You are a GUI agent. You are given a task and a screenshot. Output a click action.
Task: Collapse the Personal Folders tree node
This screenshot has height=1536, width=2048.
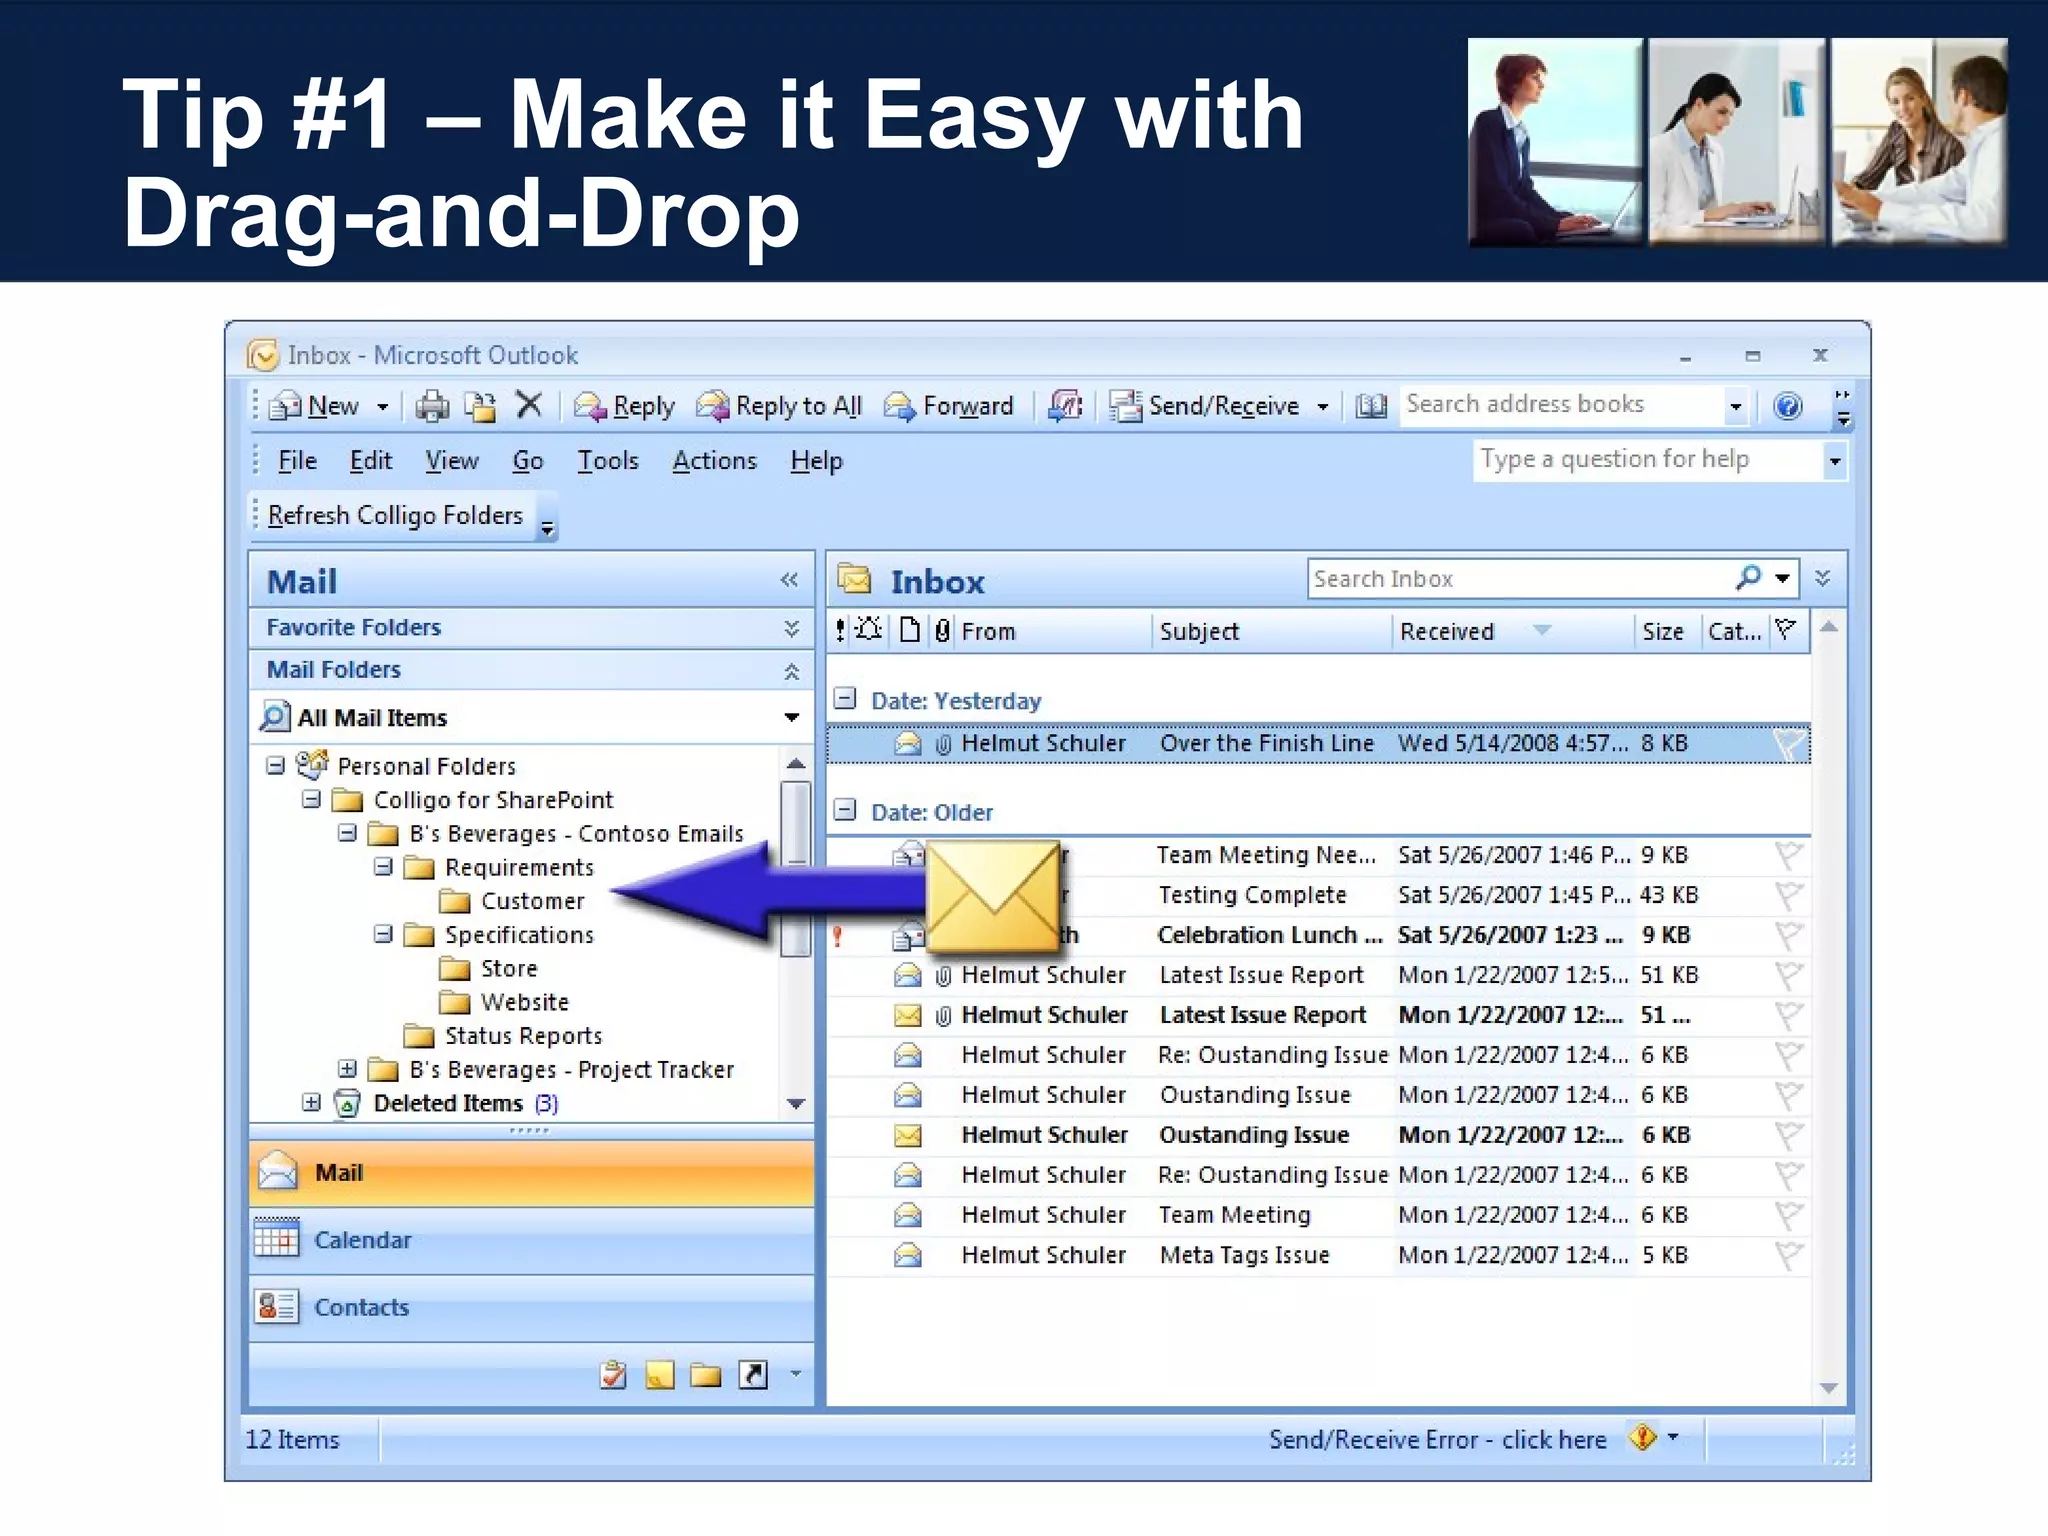pos(275,766)
